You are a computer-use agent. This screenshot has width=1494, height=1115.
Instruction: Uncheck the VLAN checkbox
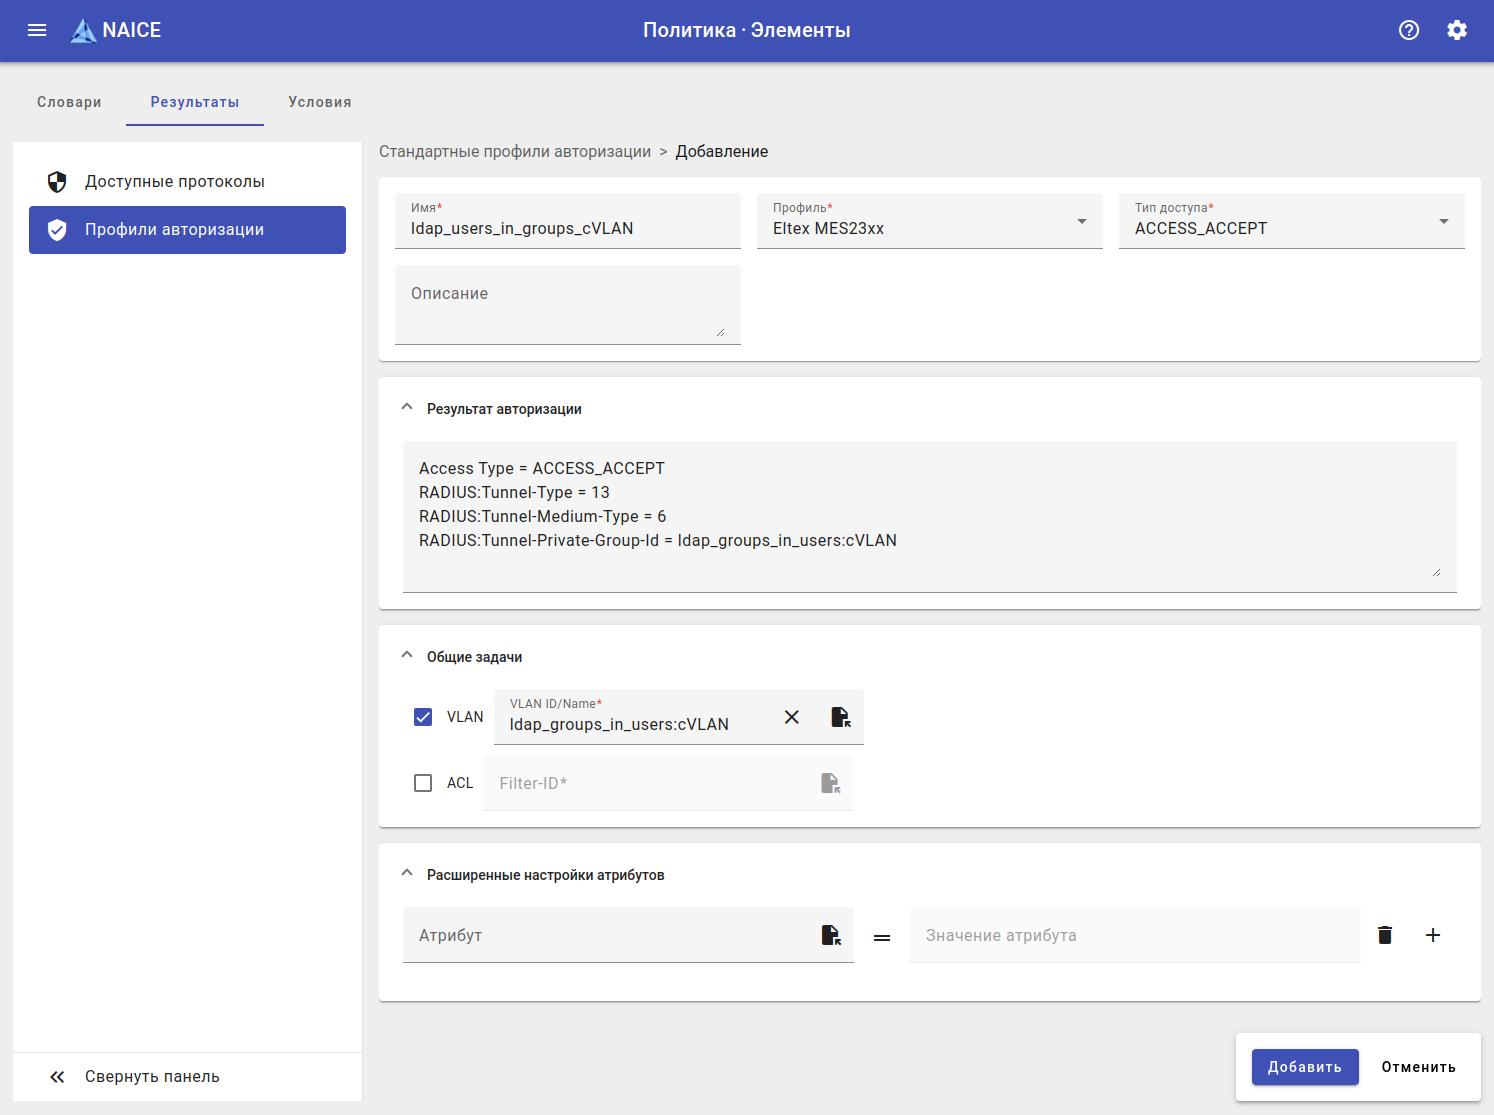[x=423, y=717]
